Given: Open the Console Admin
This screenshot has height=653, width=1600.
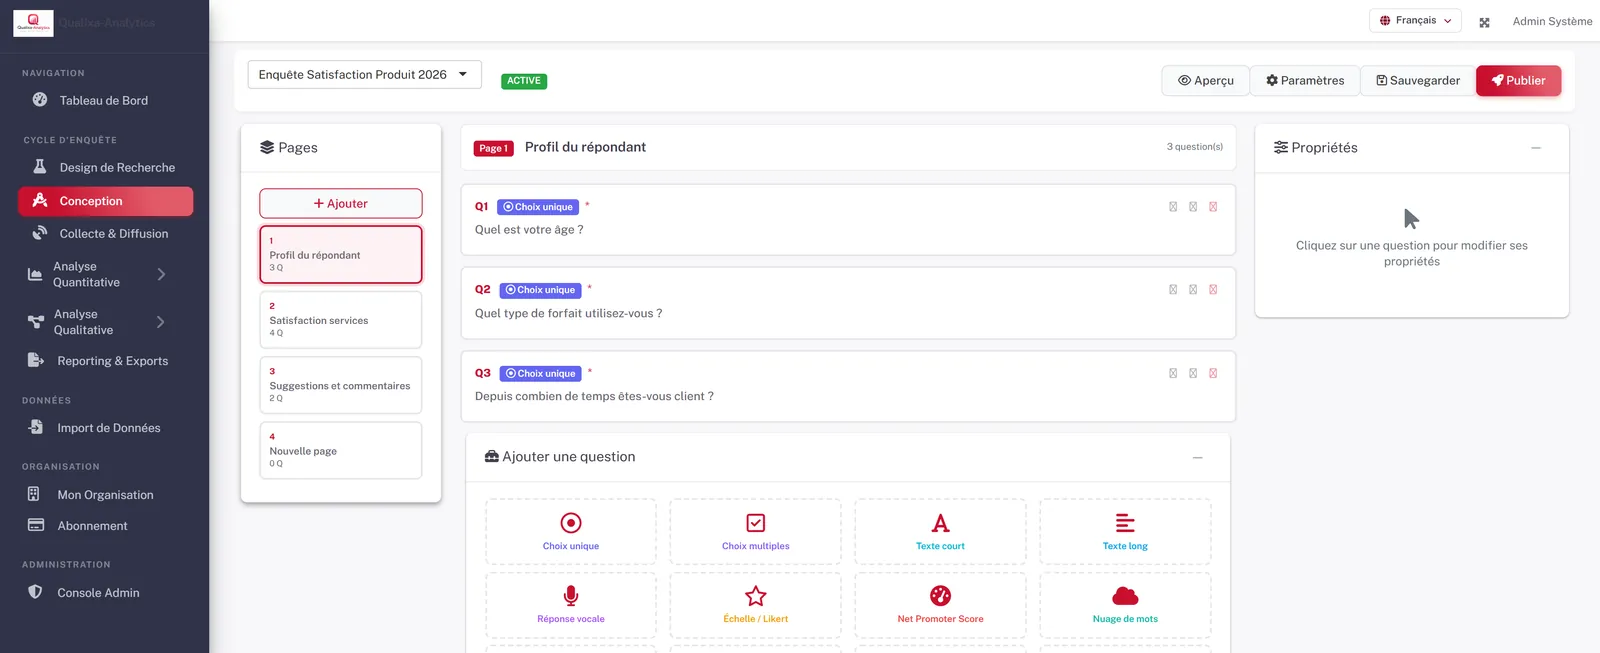Looking at the screenshot, I should coord(105,593).
